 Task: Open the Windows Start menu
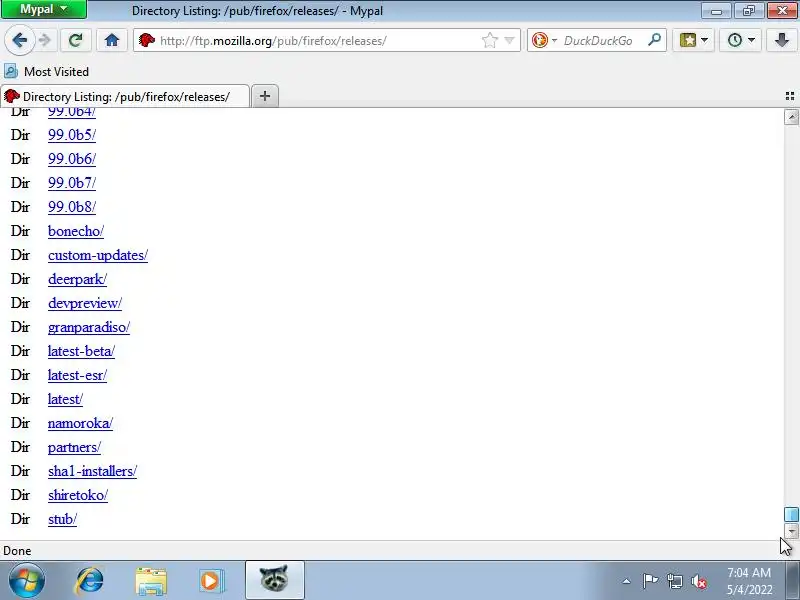[27, 580]
